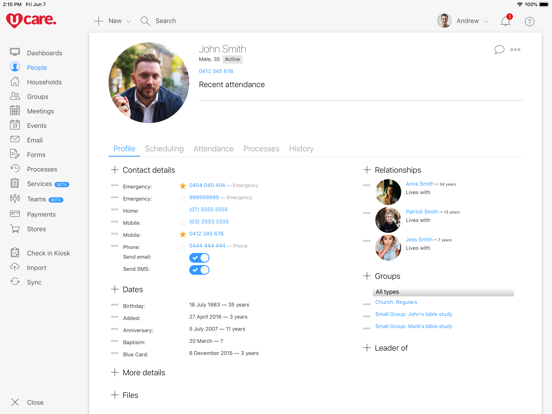The width and height of the screenshot is (552, 414).
Task: Open Patrick Smith's profile link
Action: tap(422, 212)
